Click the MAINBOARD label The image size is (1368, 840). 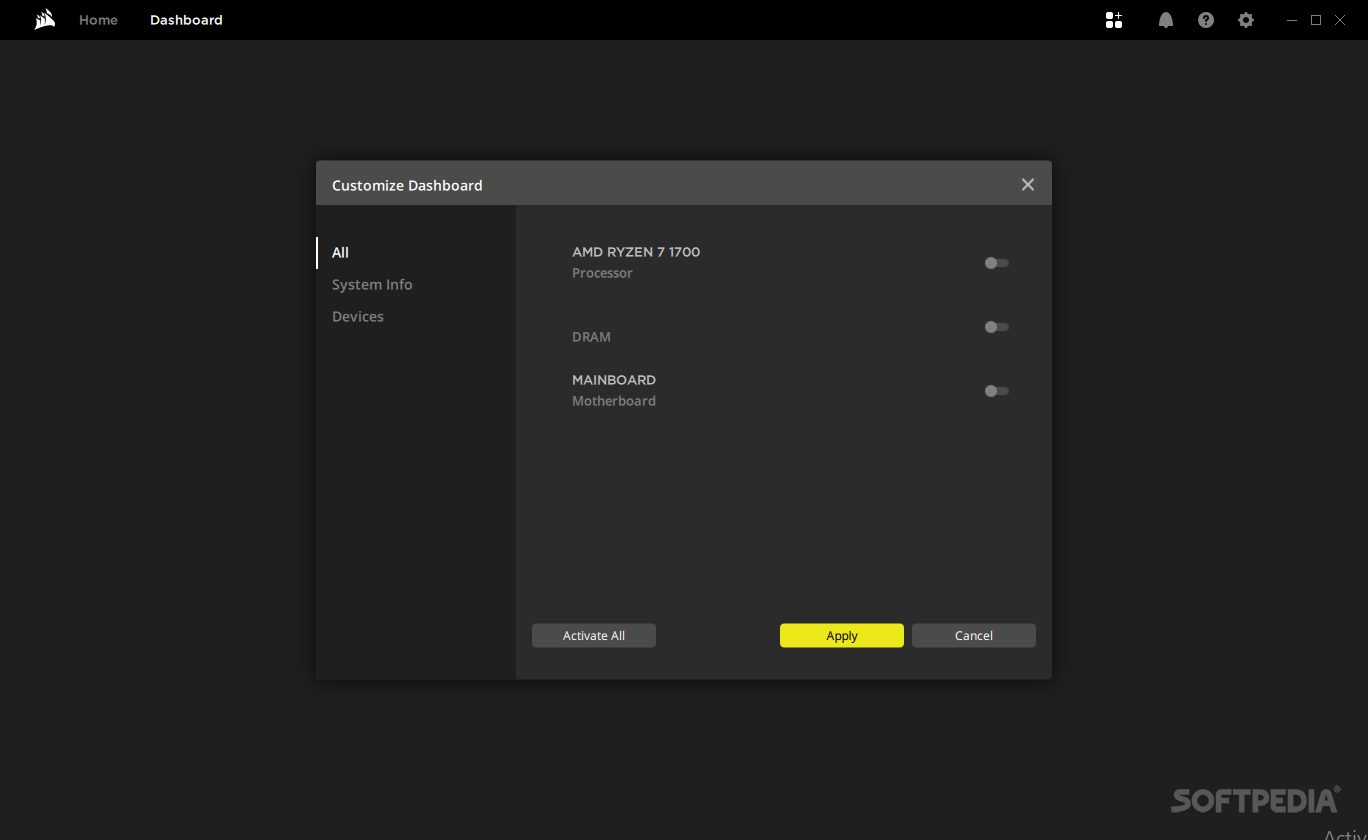(614, 380)
